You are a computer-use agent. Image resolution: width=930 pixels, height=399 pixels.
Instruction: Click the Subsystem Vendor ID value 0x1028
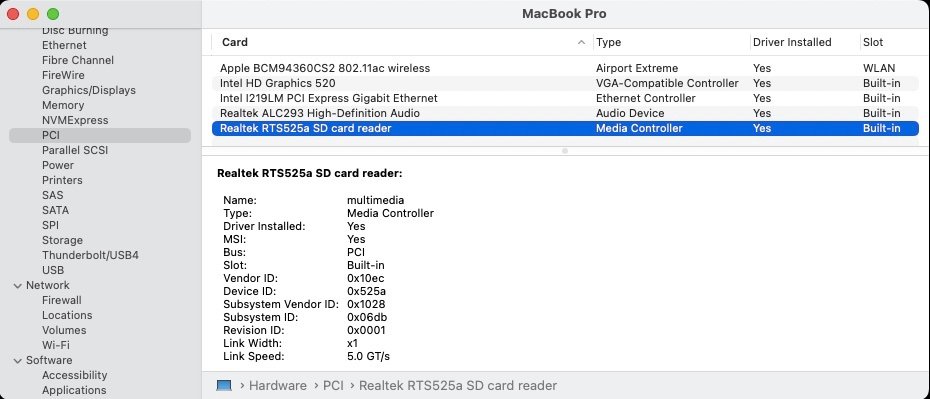(x=367, y=305)
